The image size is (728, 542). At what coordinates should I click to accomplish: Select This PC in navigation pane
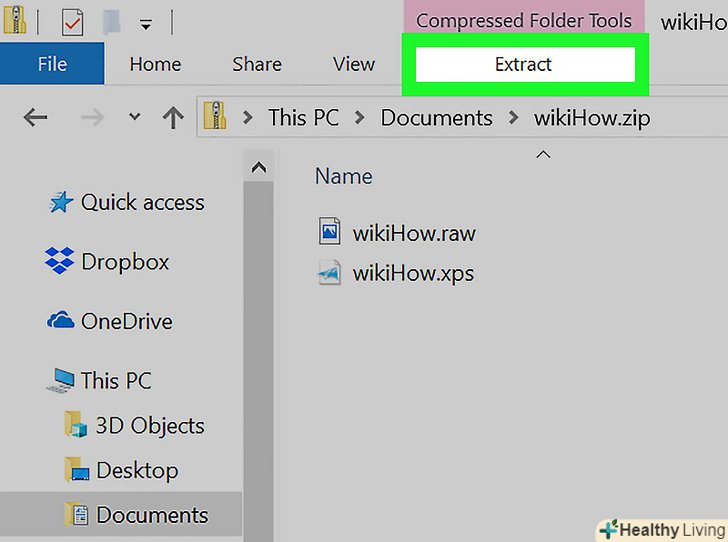116,380
